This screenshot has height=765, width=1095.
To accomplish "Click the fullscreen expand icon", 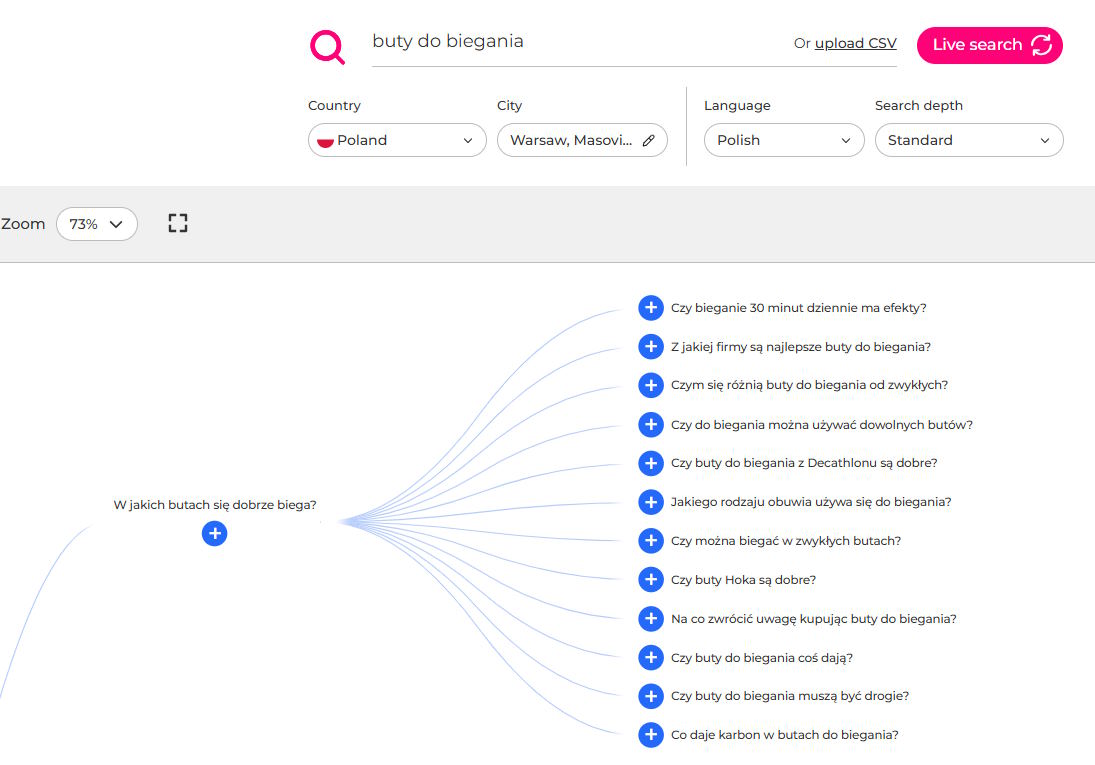I will [x=178, y=223].
